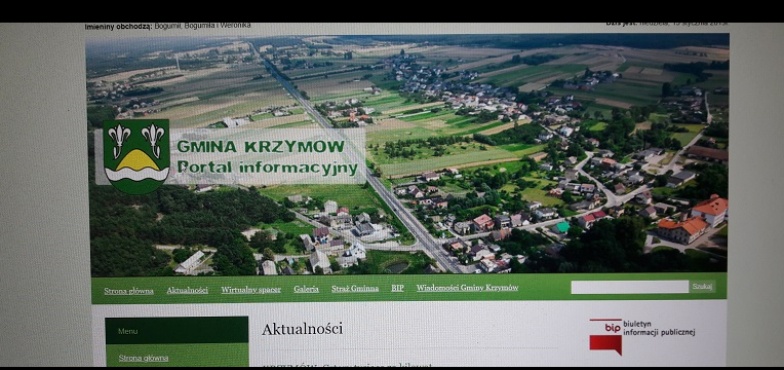
Task: Open the Galeria menu item
Action: (306, 289)
